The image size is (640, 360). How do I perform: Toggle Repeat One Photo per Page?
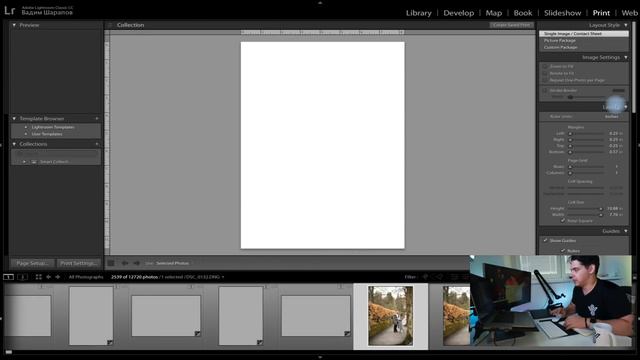[544, 80]
